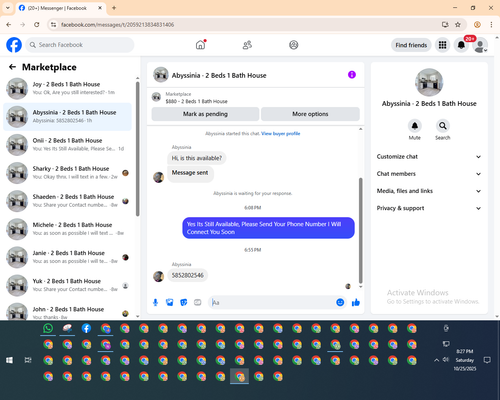Screen dimensions: 500x400
Task: Show hidden system tray icons
Action: pyautogui.click(x=436, y=360)
